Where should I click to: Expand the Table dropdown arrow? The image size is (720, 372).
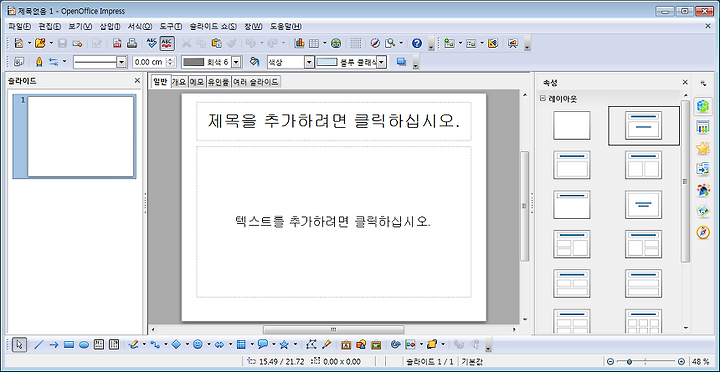tap(325, 43)
